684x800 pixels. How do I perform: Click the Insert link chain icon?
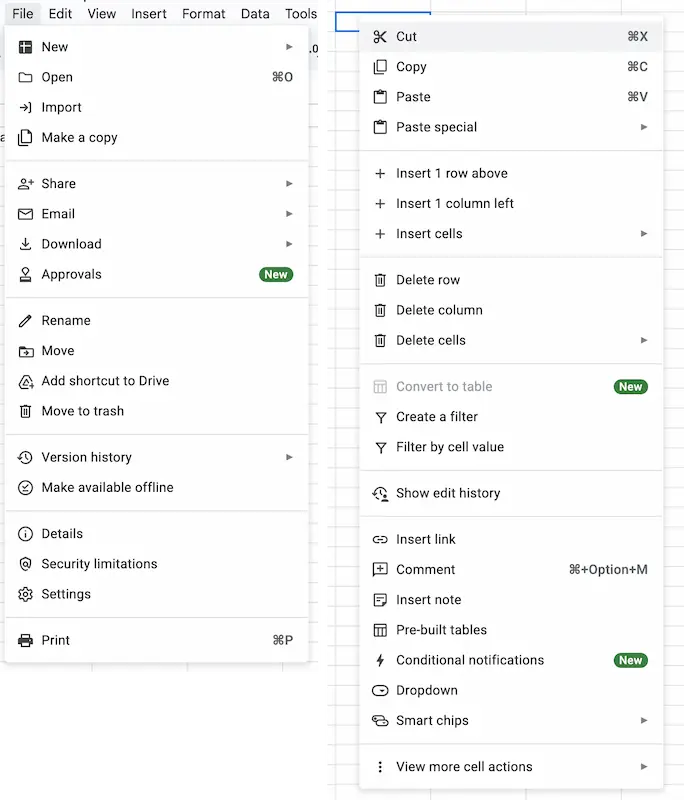(x=380, y=540)
